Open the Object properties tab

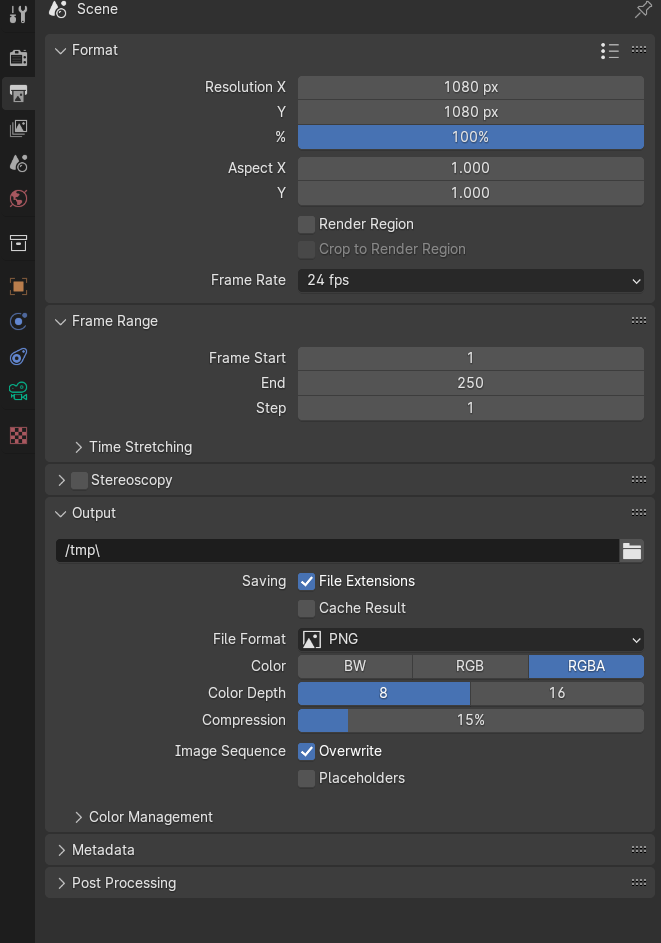18,286
